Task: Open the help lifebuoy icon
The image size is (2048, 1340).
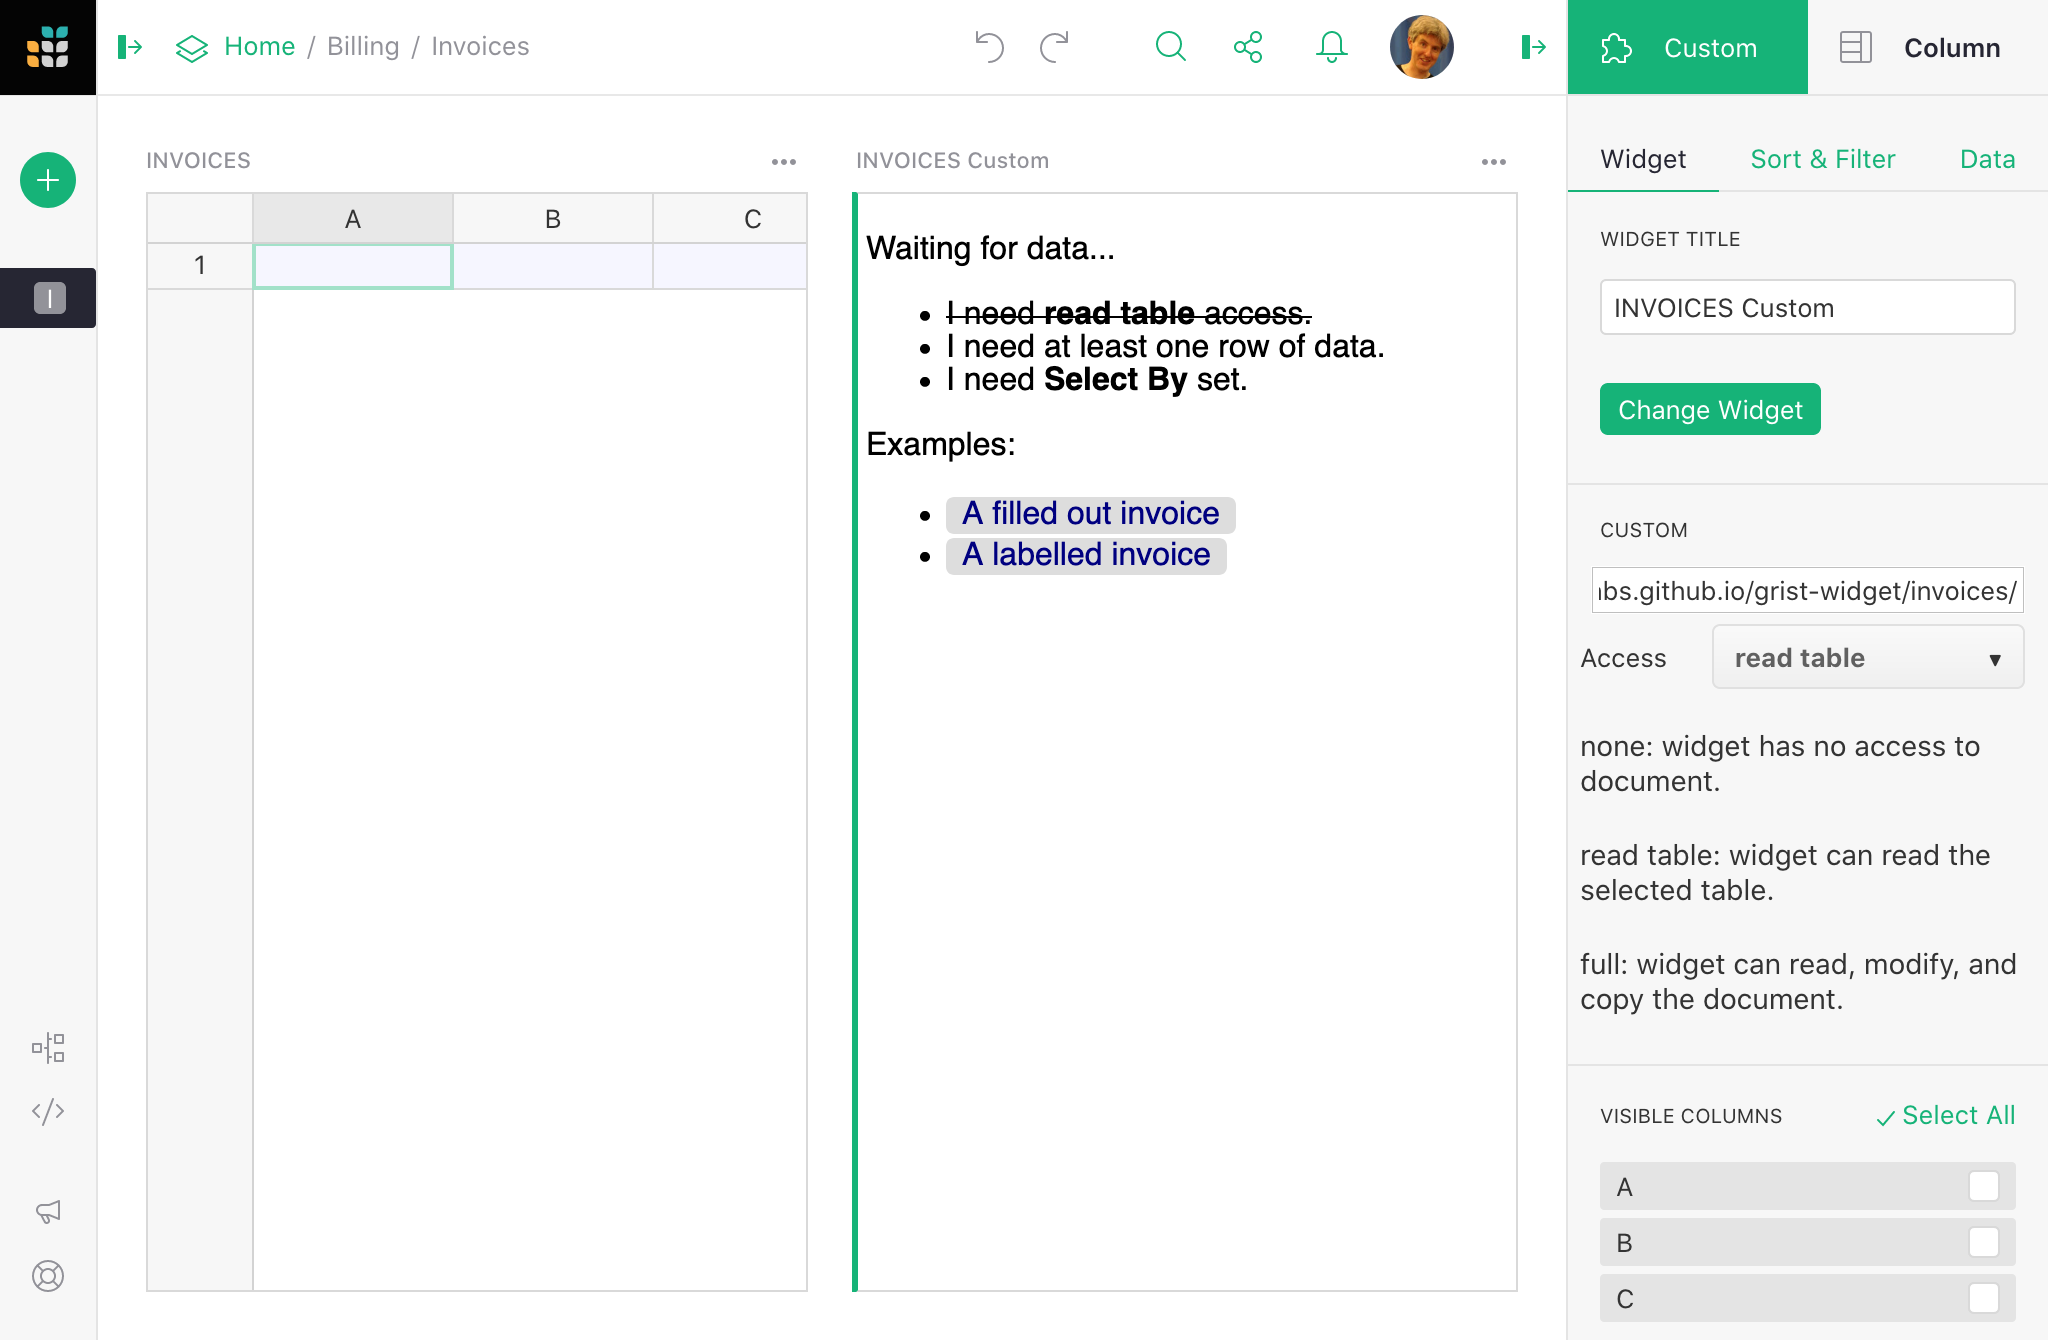Action: [x=48, y=1276]
